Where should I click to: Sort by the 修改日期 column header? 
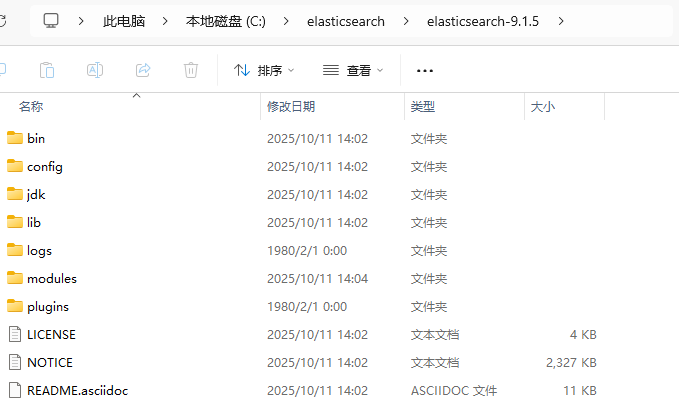tap(291, 107)
